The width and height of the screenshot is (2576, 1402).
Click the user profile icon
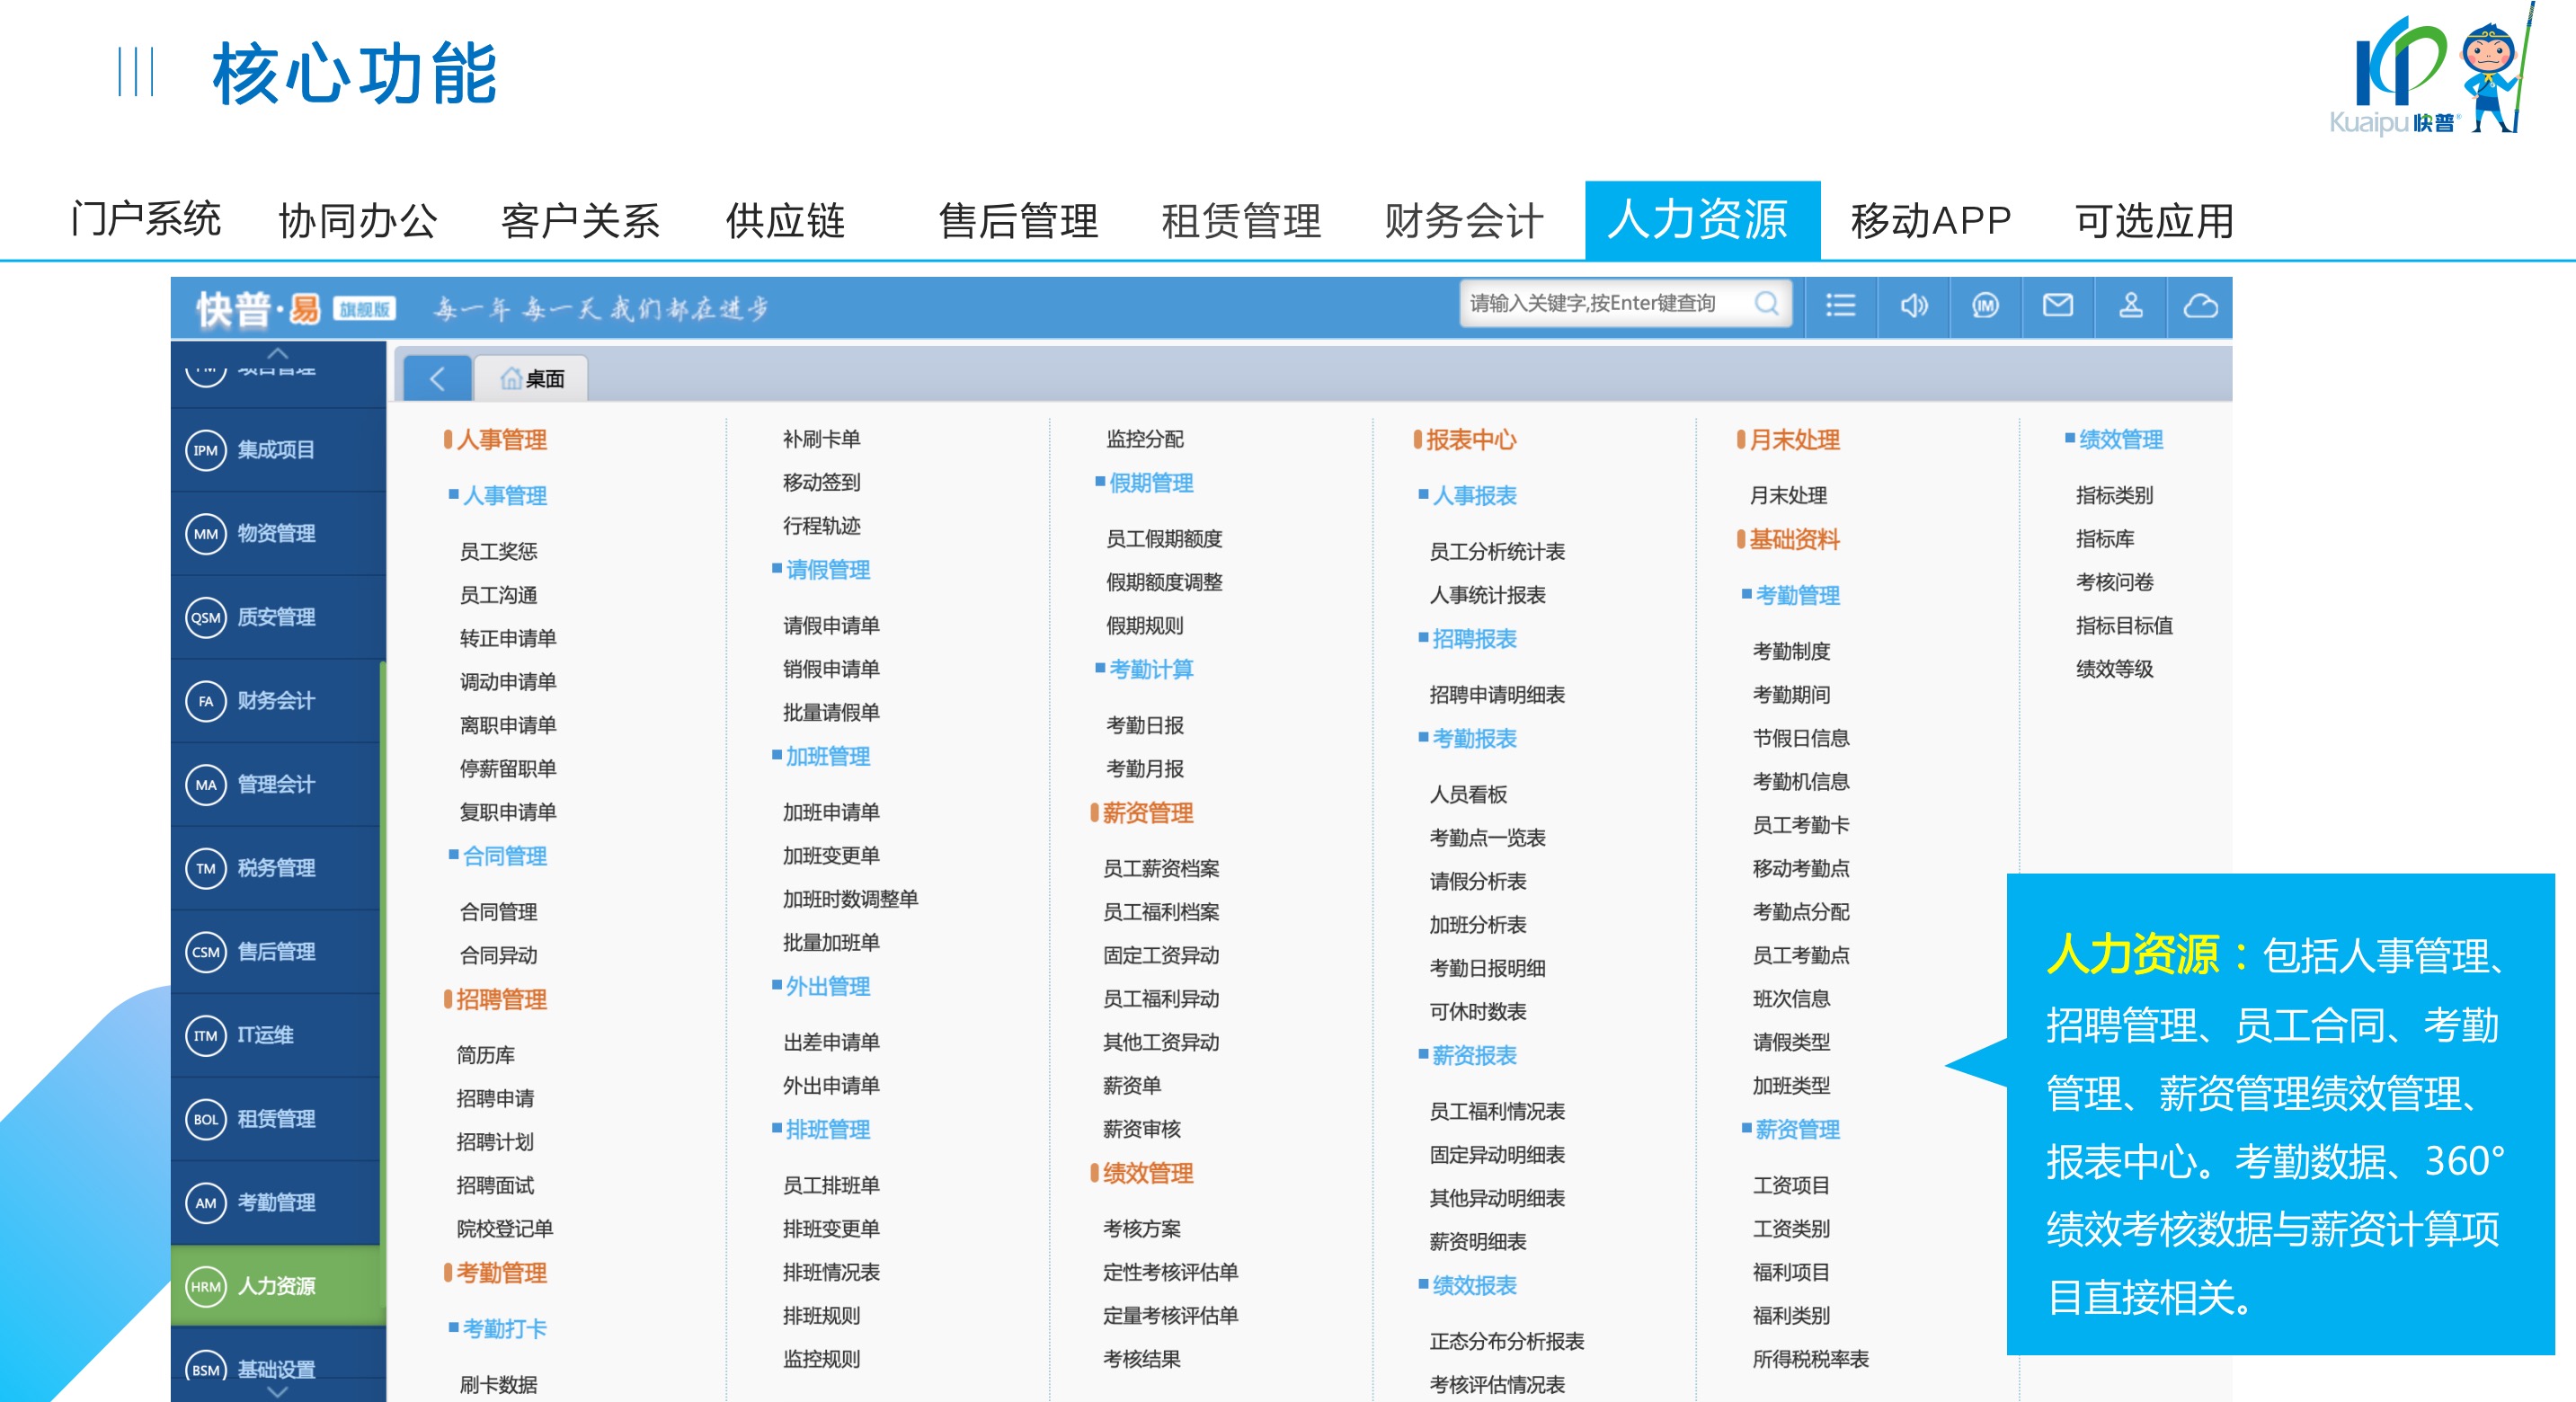[x=2130, y=305]
